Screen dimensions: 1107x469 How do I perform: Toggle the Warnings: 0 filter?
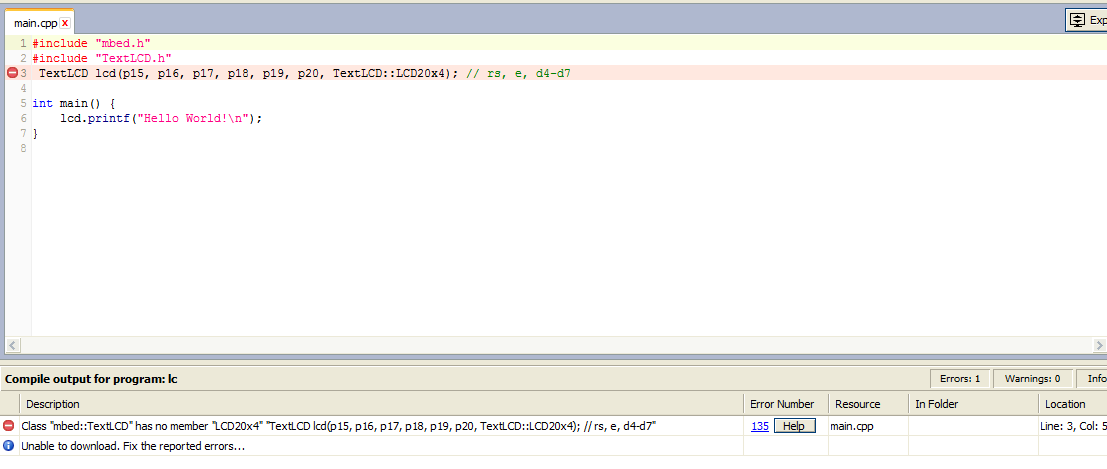pyautogui.click(x=1032, y=379)
